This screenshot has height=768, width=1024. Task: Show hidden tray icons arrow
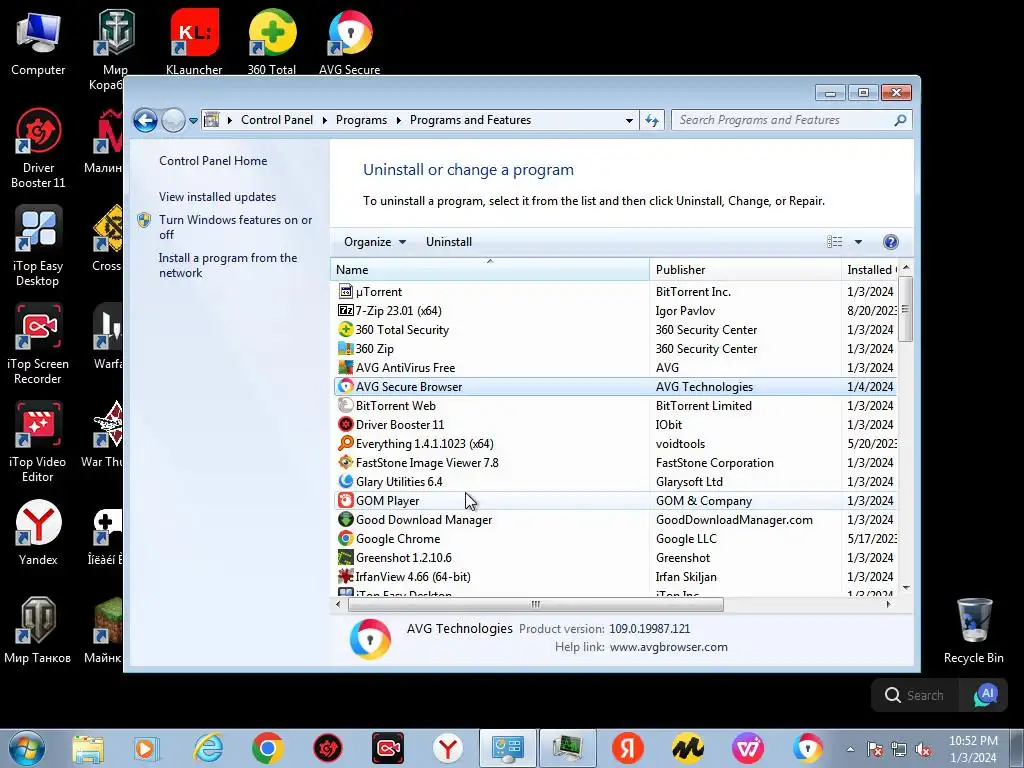[850, 749]
